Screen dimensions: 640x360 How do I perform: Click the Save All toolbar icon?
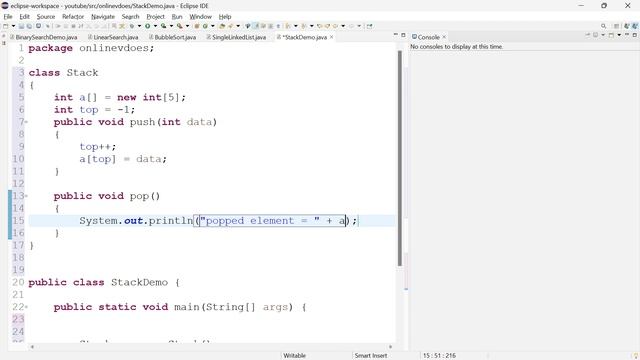[x=29, y=26]
